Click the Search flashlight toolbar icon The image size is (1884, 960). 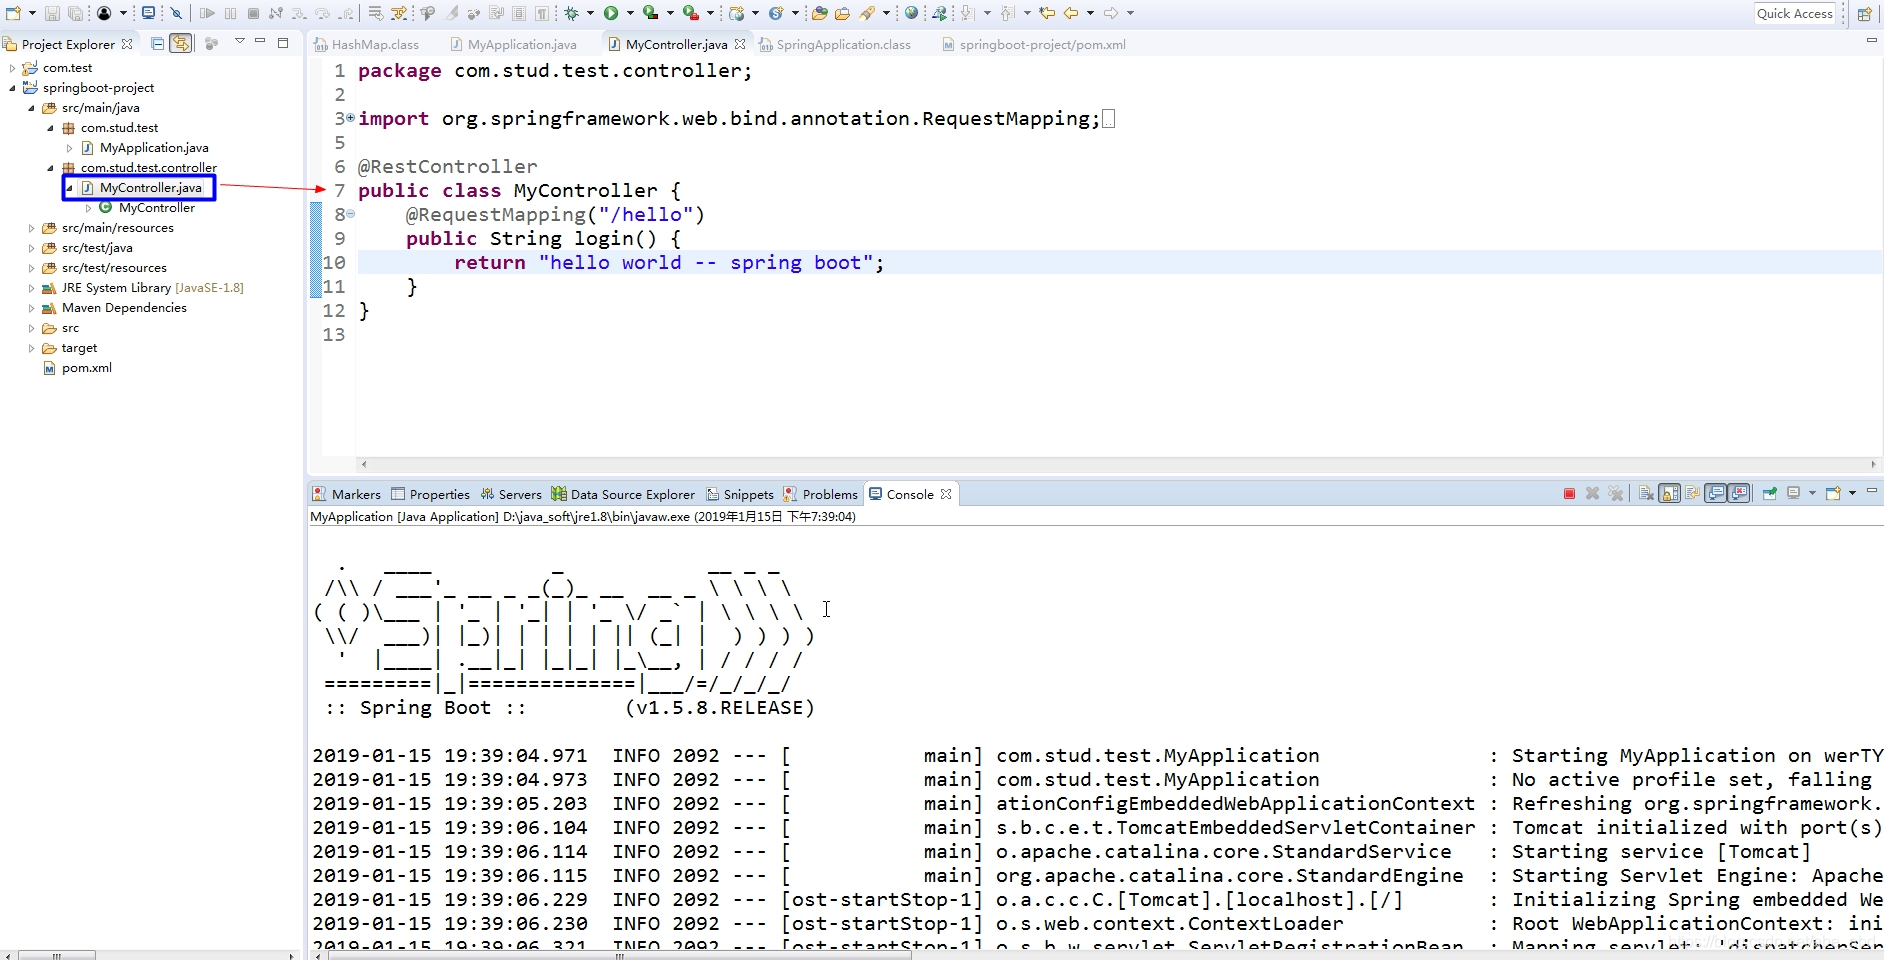(x=867, y=13)
